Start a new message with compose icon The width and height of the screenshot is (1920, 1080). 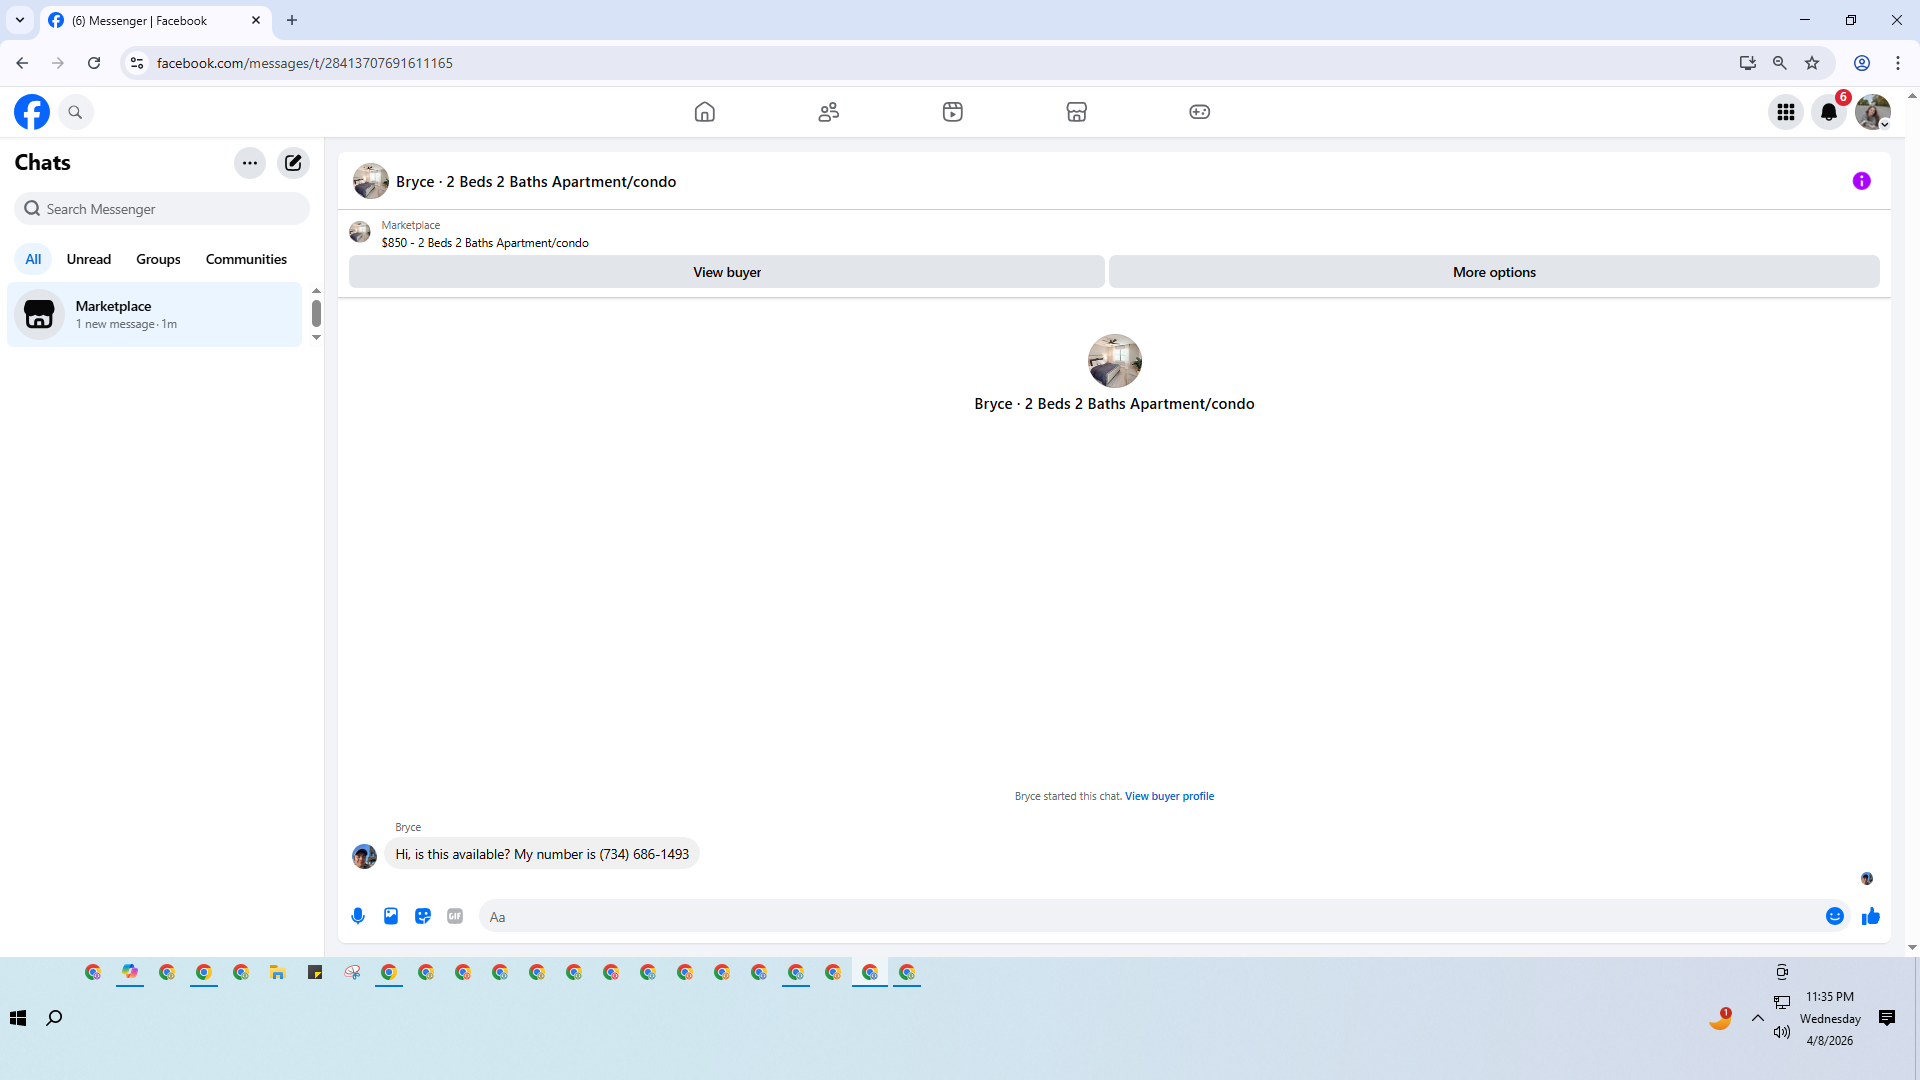pyautogui.click(x=293, y=163)
